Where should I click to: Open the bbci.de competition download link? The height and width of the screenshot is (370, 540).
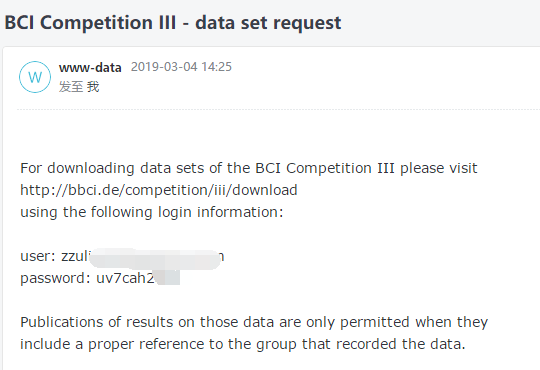(x=159, y=190)
